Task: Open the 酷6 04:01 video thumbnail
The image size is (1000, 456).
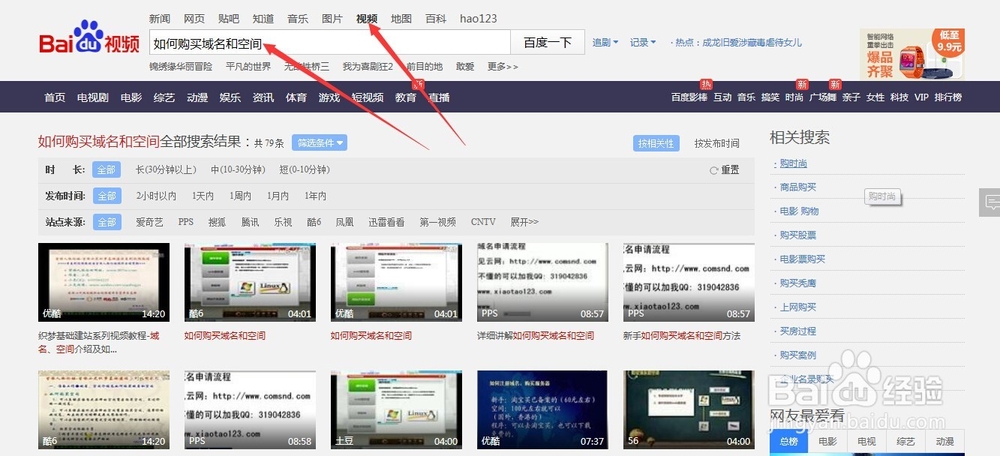Action: (250, 282)
